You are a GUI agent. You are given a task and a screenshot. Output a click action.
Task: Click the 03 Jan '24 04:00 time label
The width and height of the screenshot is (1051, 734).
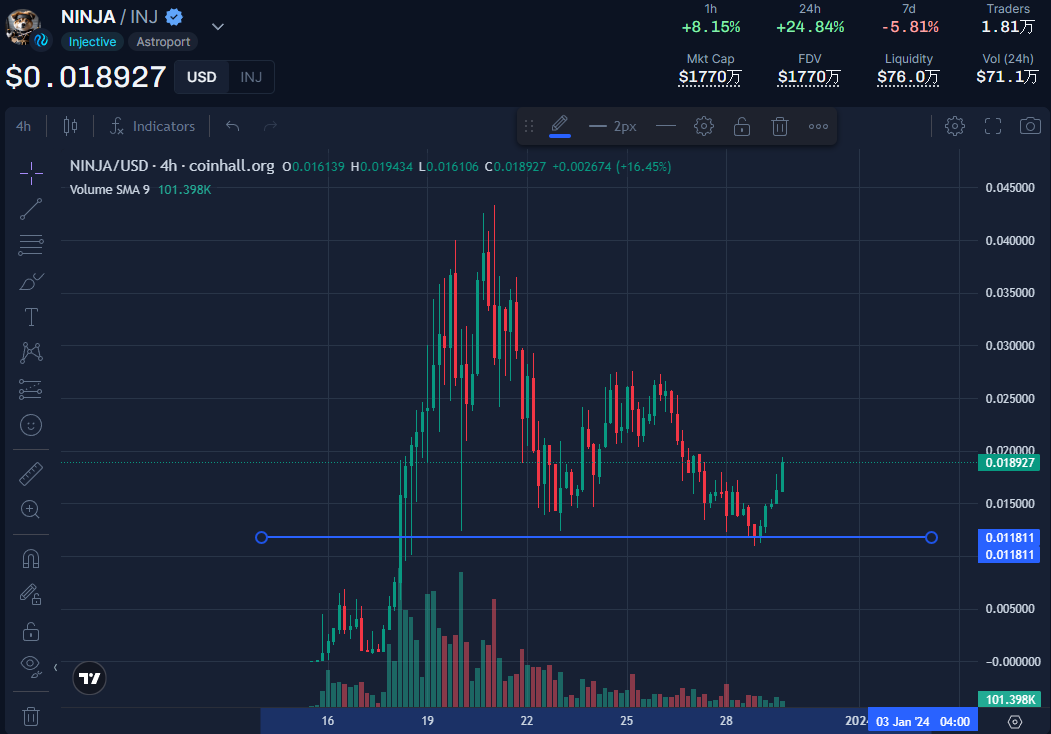(x=922, y=721)
